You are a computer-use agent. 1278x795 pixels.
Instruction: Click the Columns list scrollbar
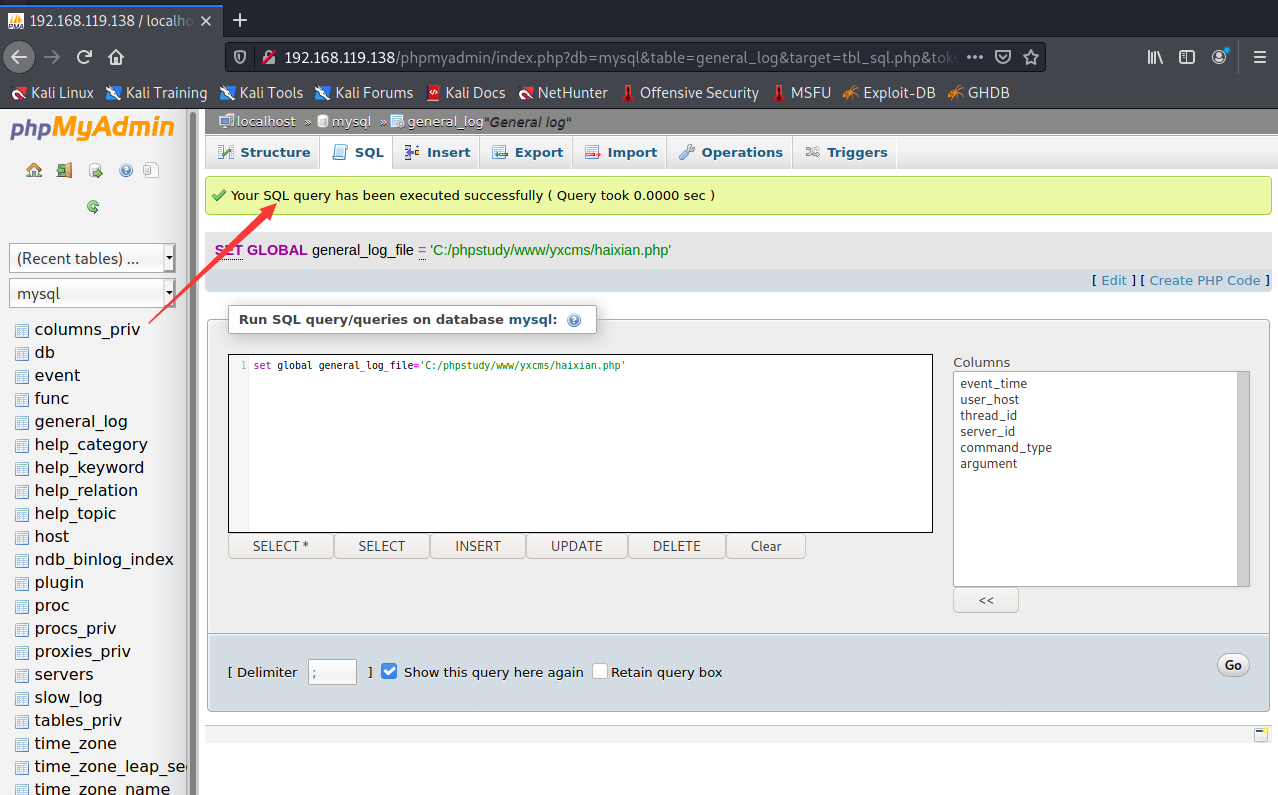[x=1243, y=478]
